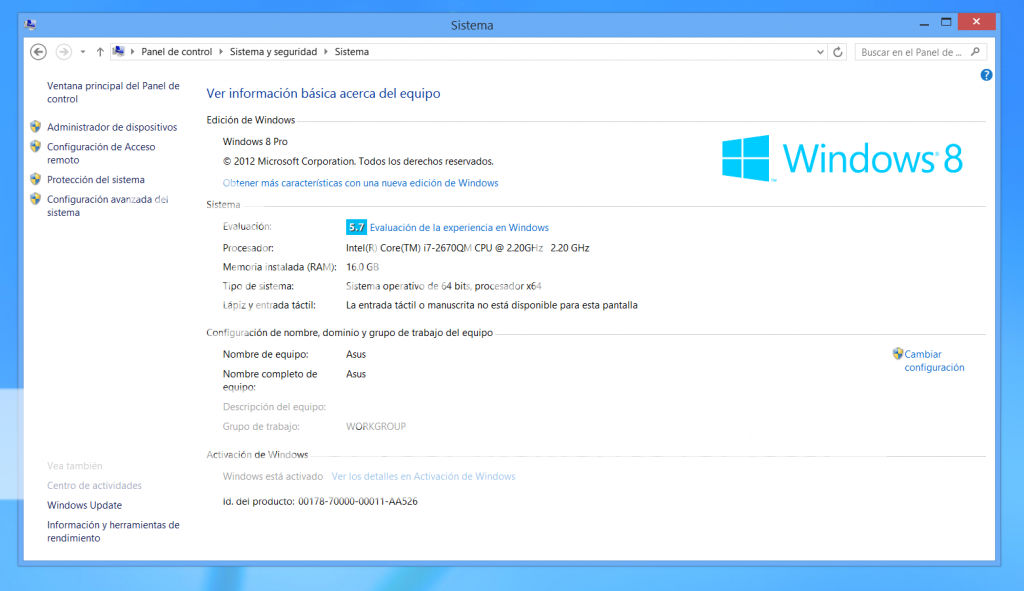The width and height of the screenshot is (1024, 591).
Task: Open Configuración de Acceso remoto
Action: [x=101, y=153]
